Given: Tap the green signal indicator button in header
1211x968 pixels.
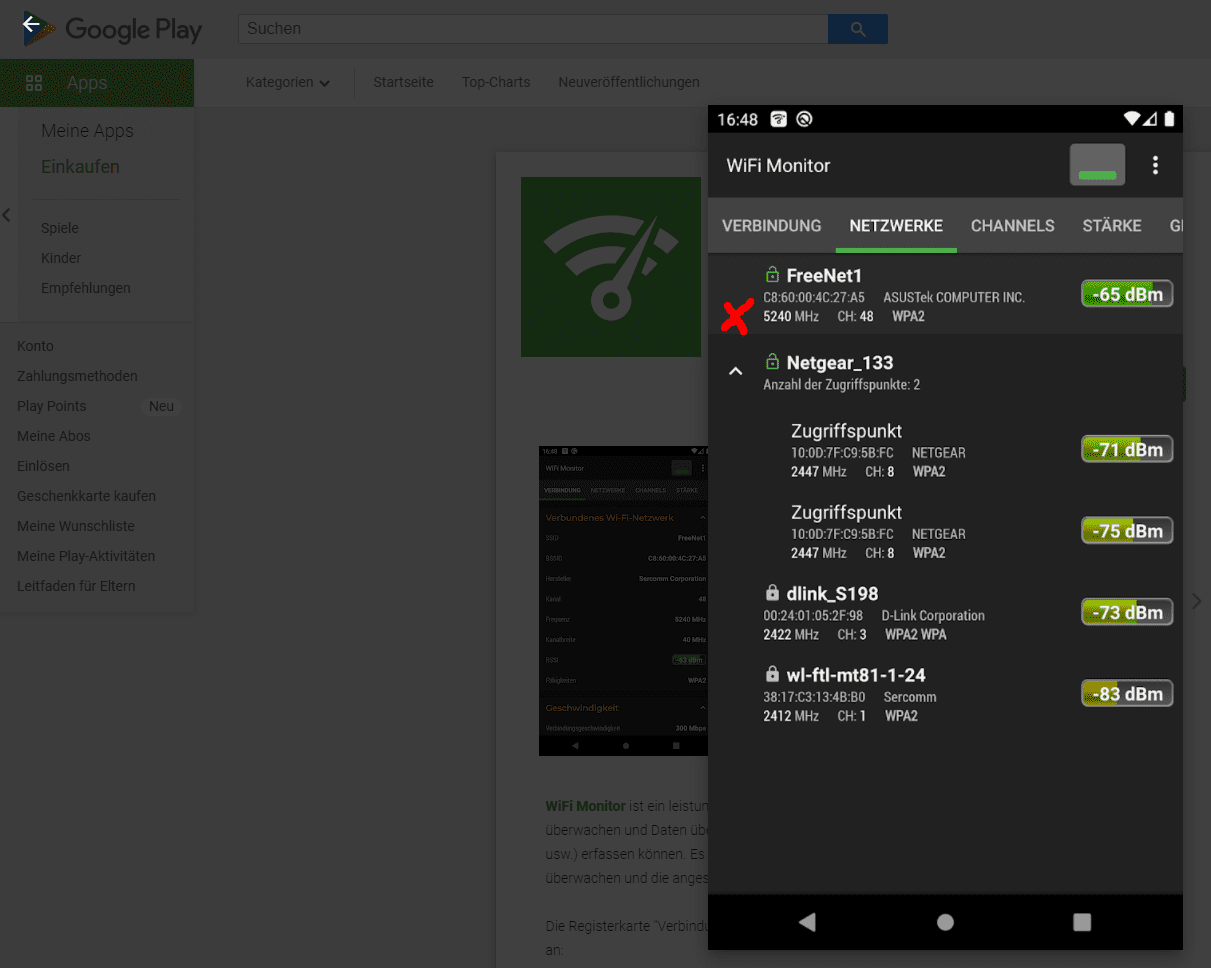Looking at the screenshot, I should pos(1097,165).
